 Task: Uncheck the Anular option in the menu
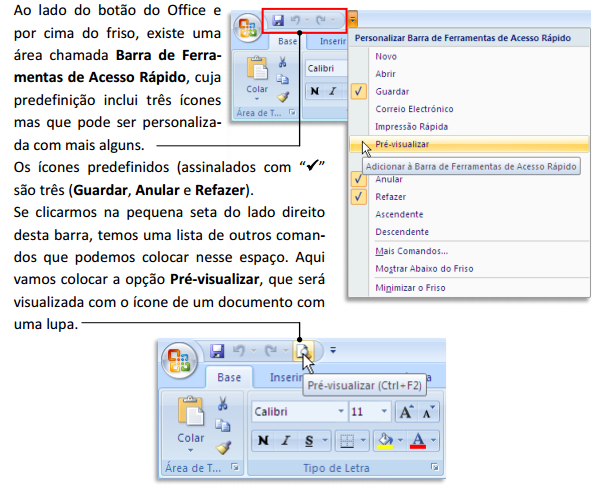tap(391, 179)
